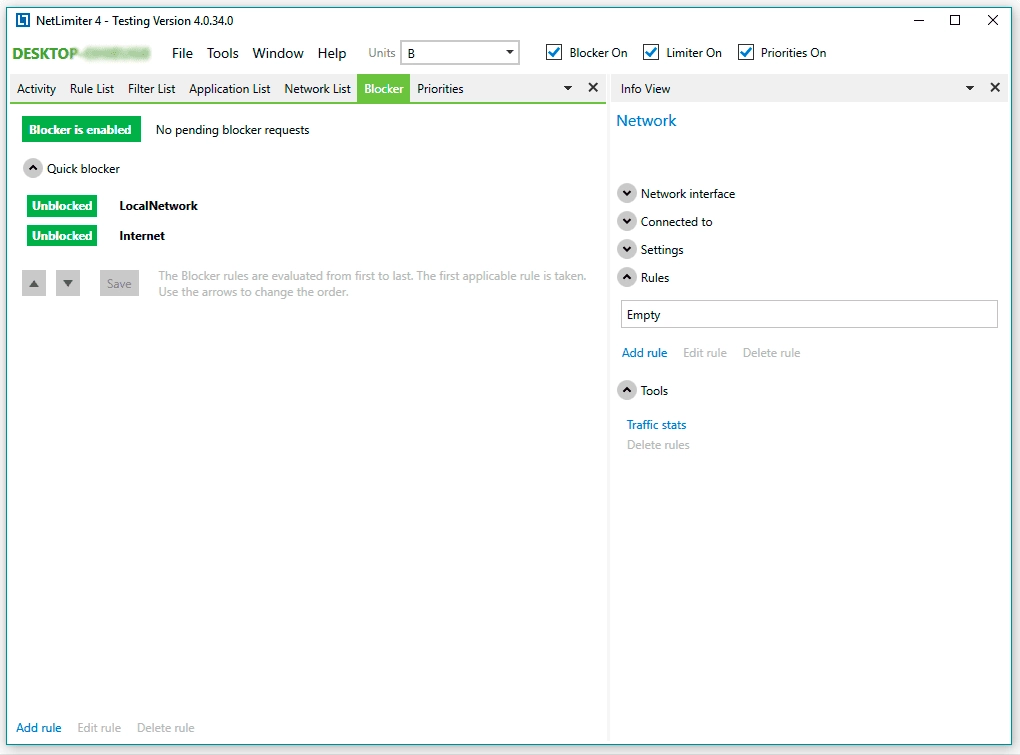Toggle LocalNetwork Unblocked state
This screenshot has width=1020, height=755.
(62, 205)
